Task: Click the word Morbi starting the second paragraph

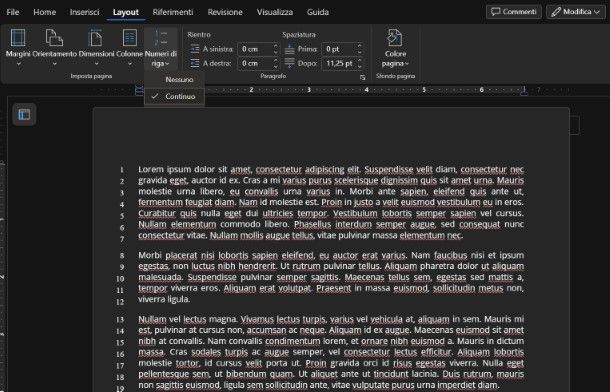Action: [x=150, y=255]
